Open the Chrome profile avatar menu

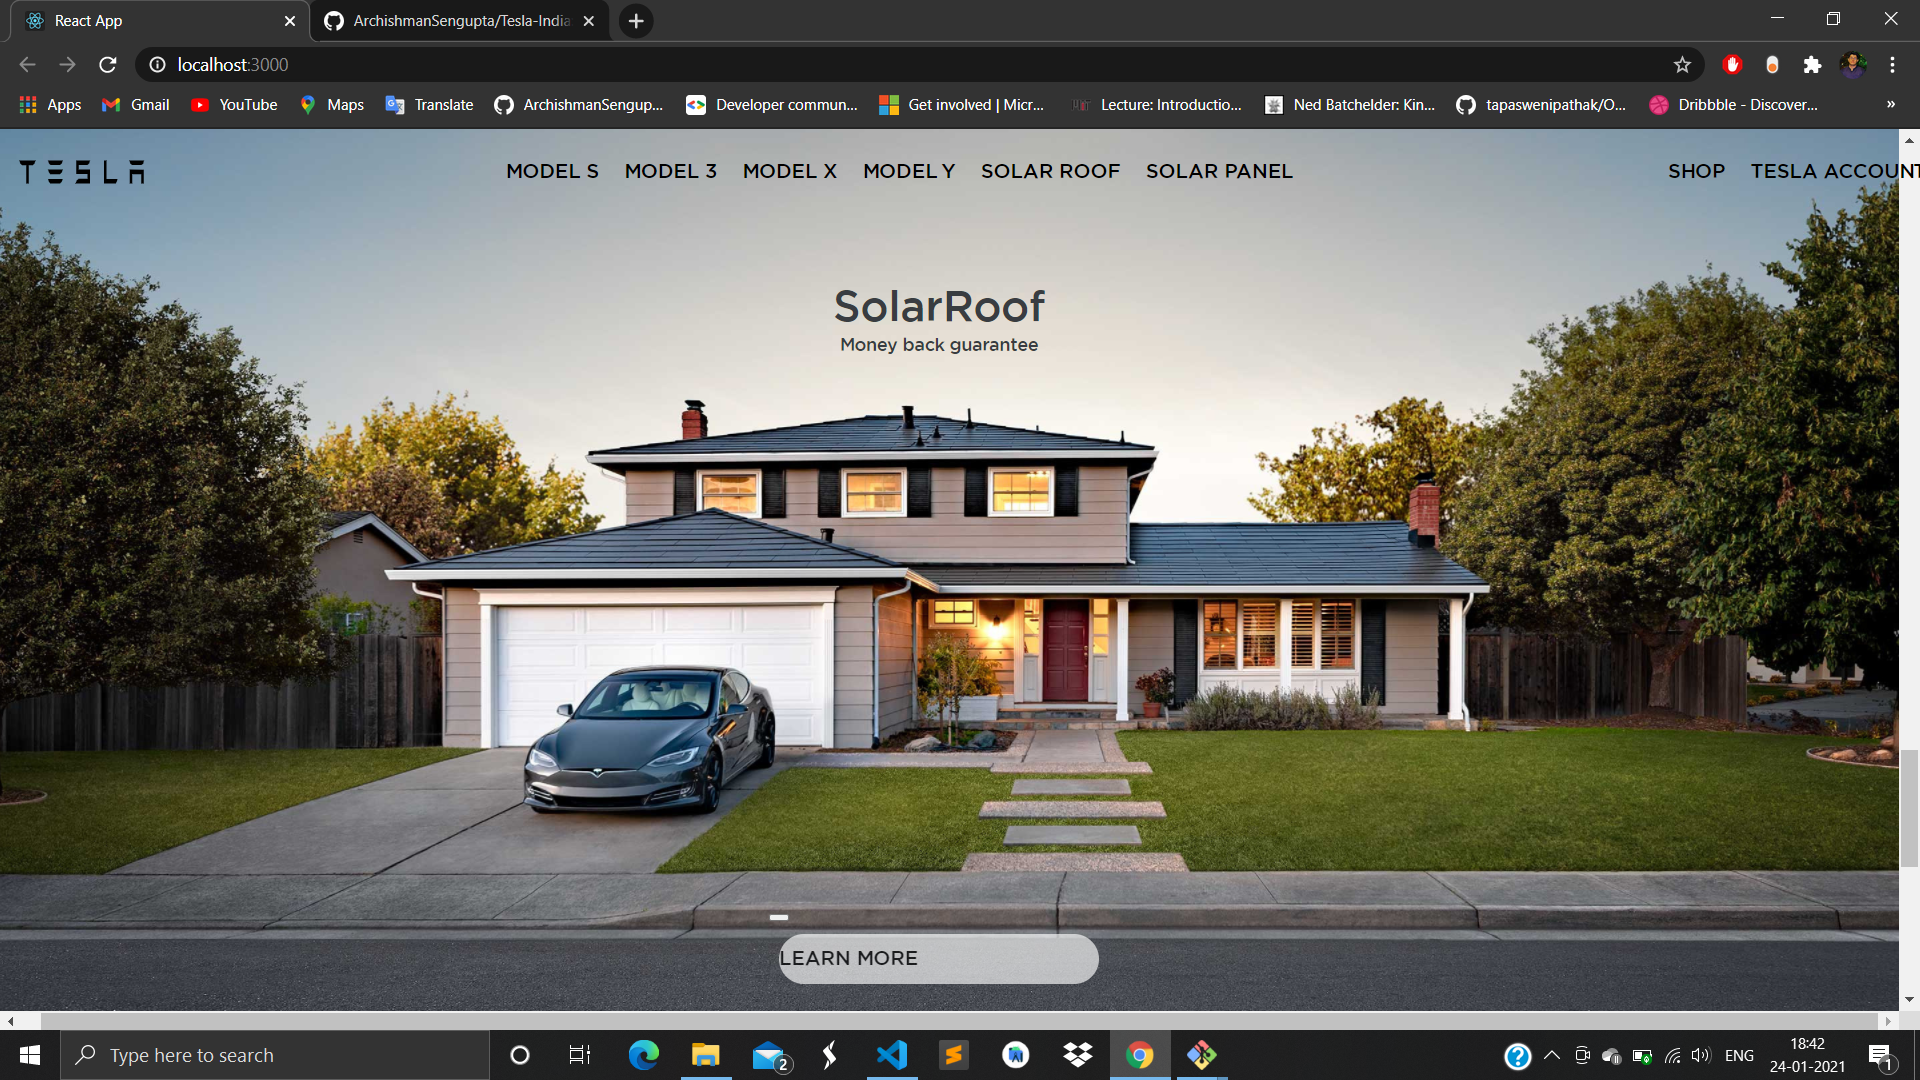click(x=1853, y=65)
